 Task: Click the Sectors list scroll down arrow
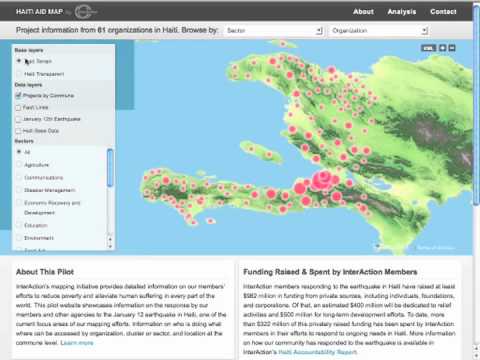click(110, 247)
